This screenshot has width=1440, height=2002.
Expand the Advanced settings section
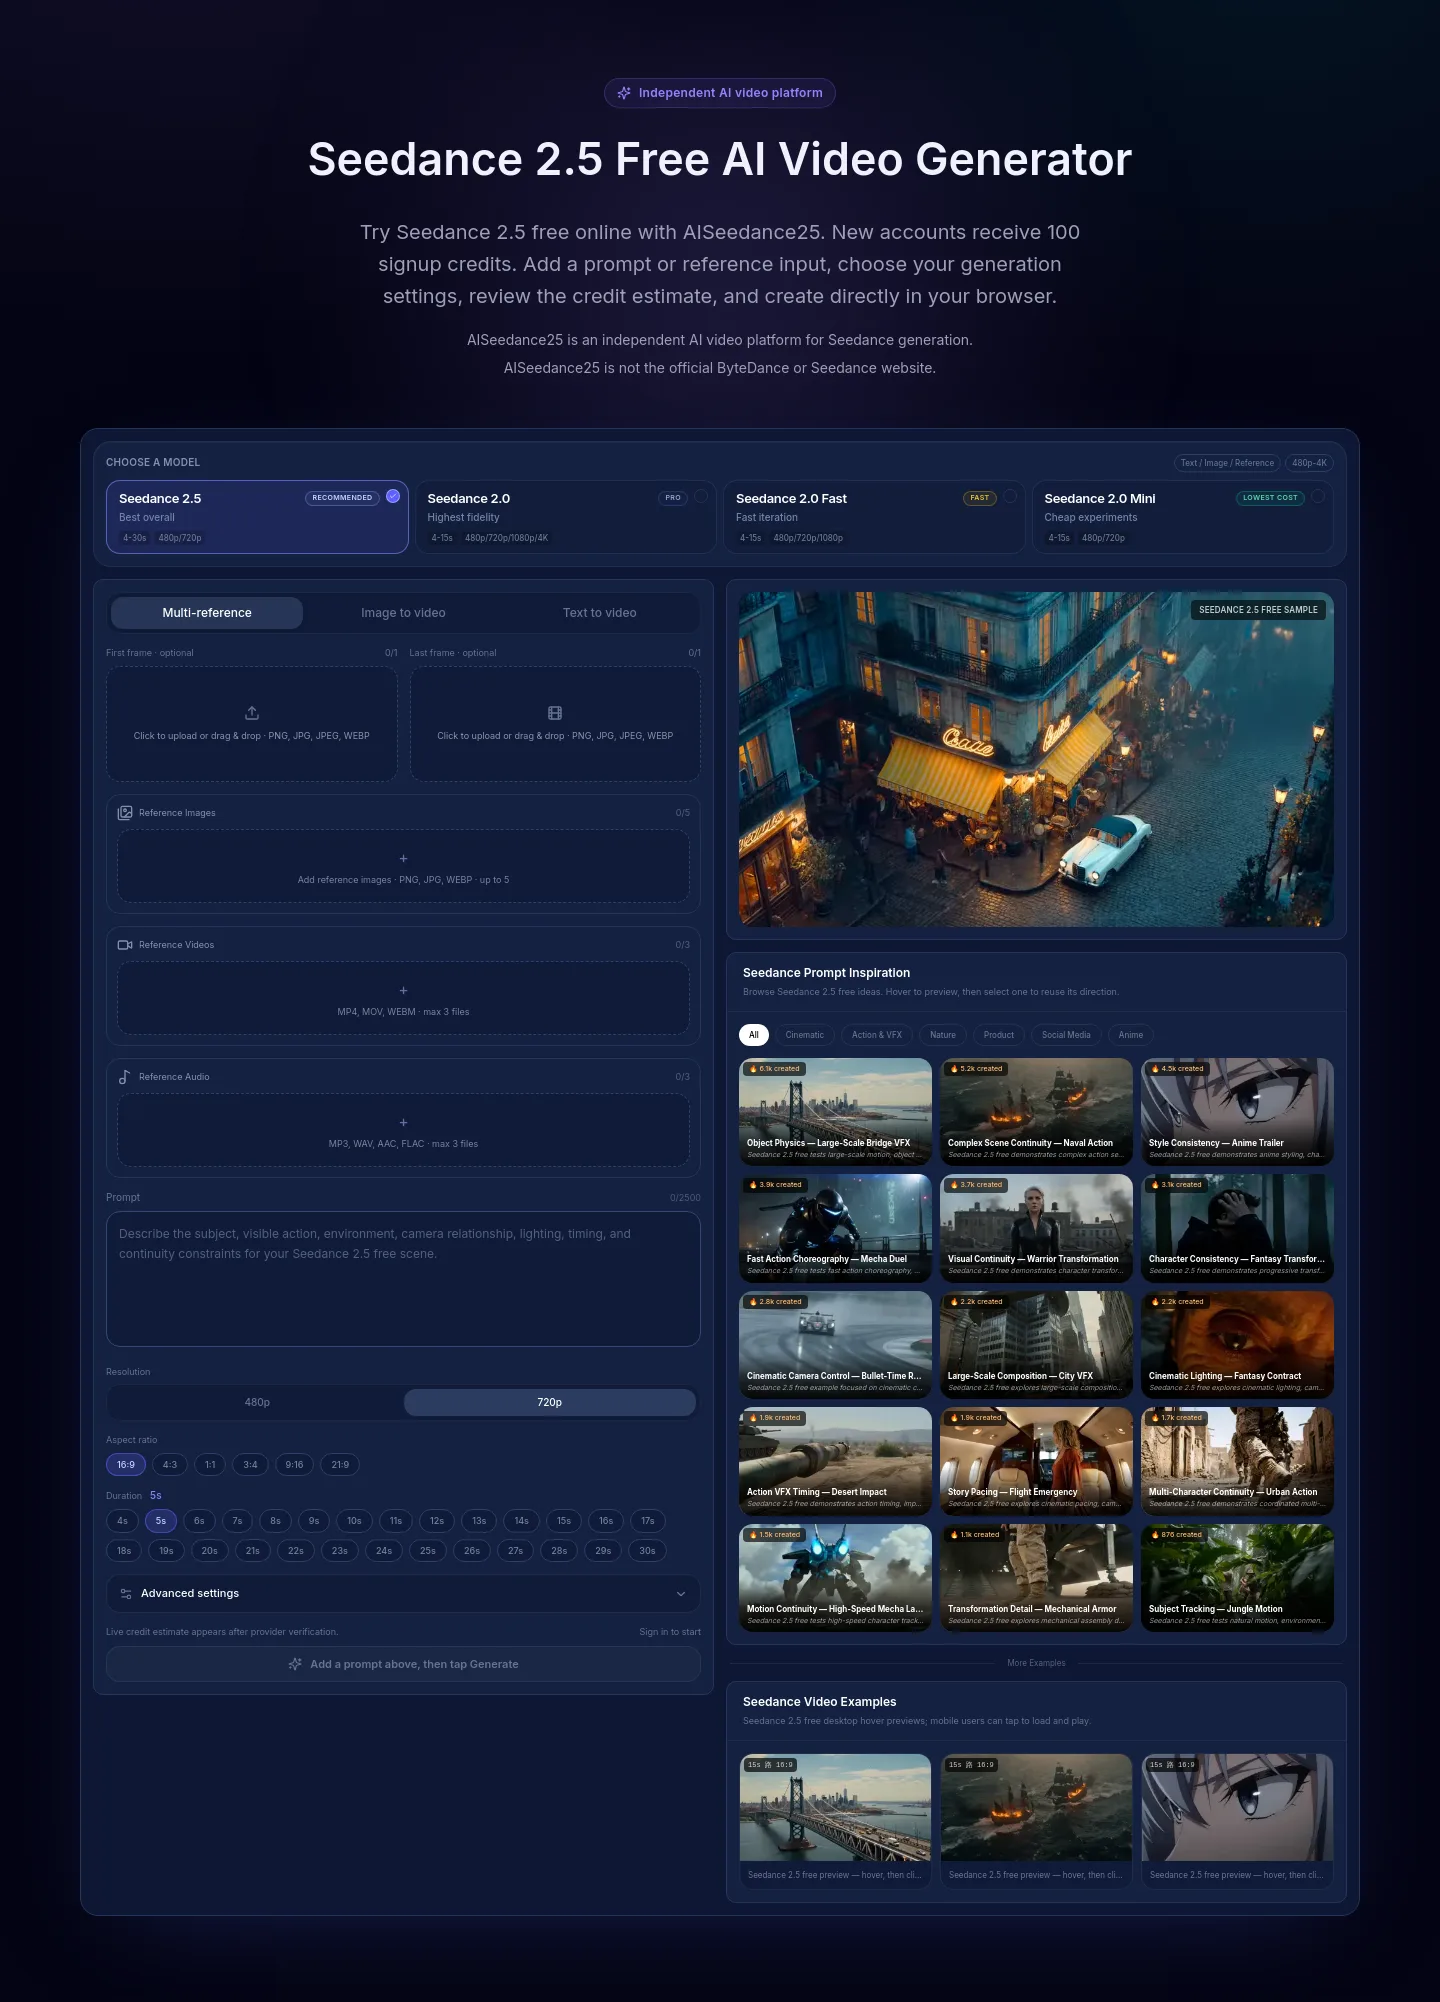tap(403, 1594)
